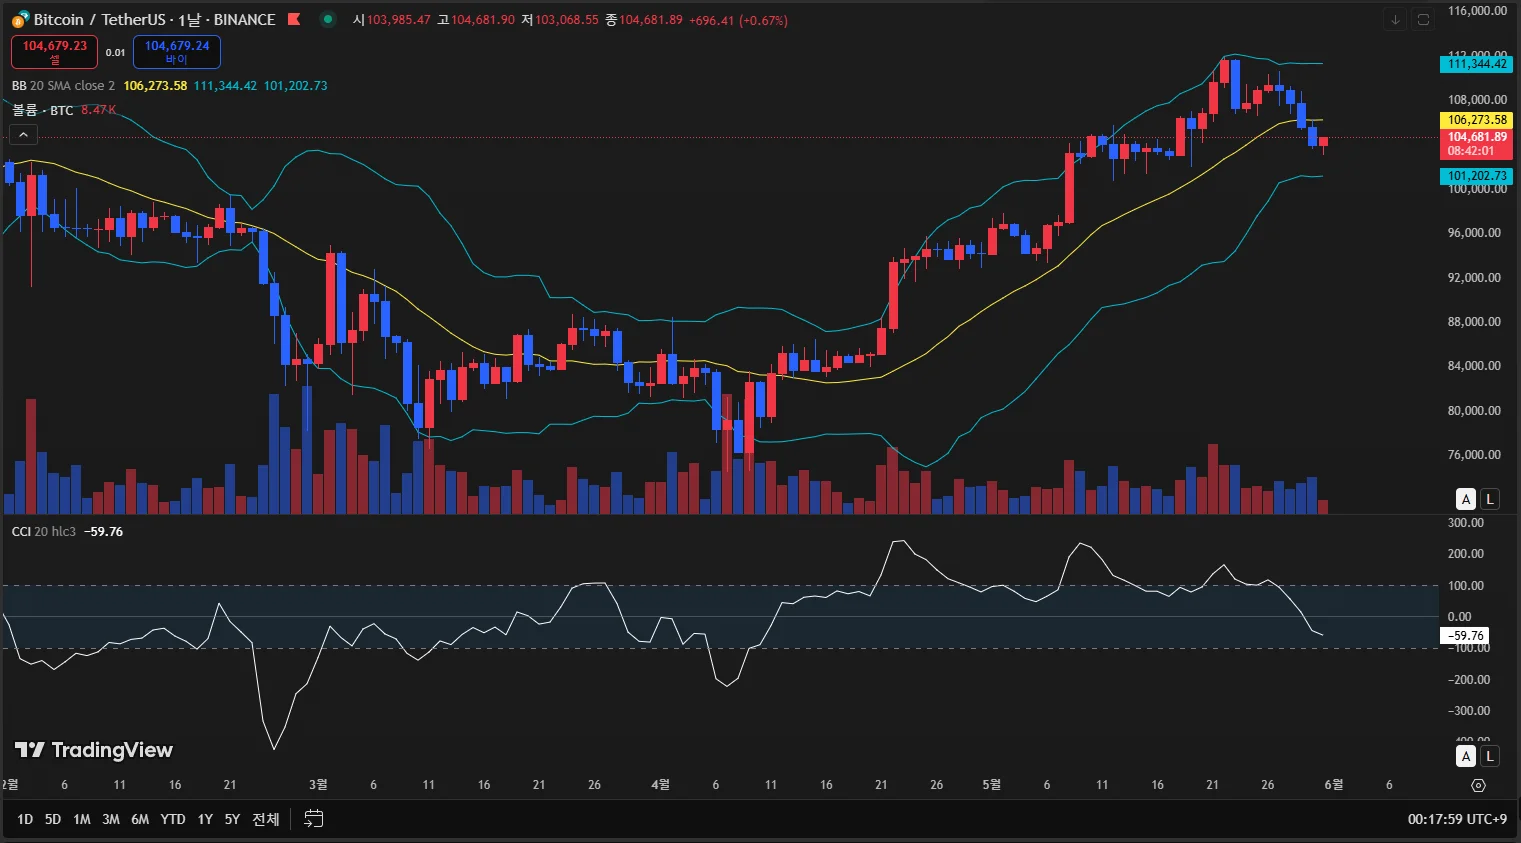Select the 볼륨 · BTC volume legend
This screenshot has height=843, width=1521.
tap(42, 110)
